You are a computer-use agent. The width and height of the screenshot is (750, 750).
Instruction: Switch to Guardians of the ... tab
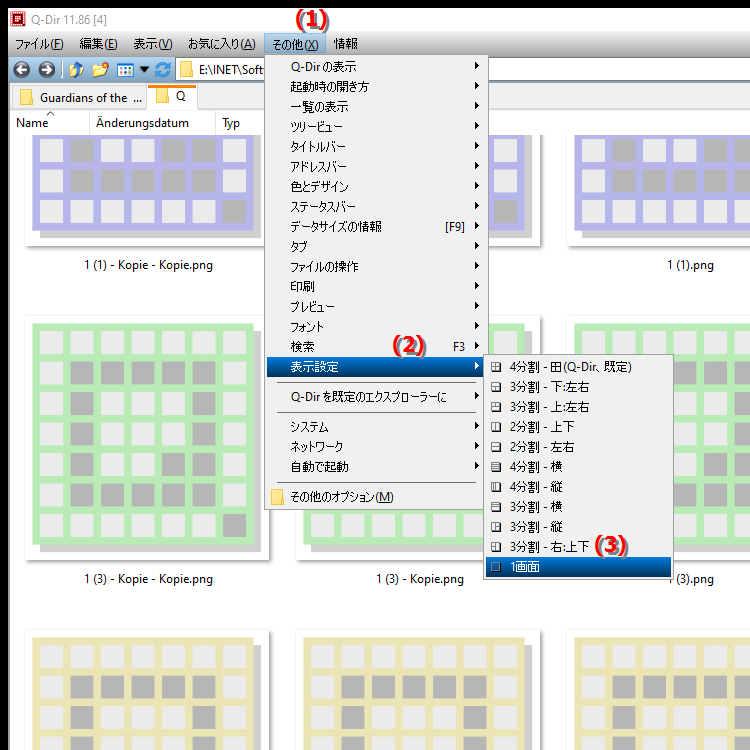[79, 98]
